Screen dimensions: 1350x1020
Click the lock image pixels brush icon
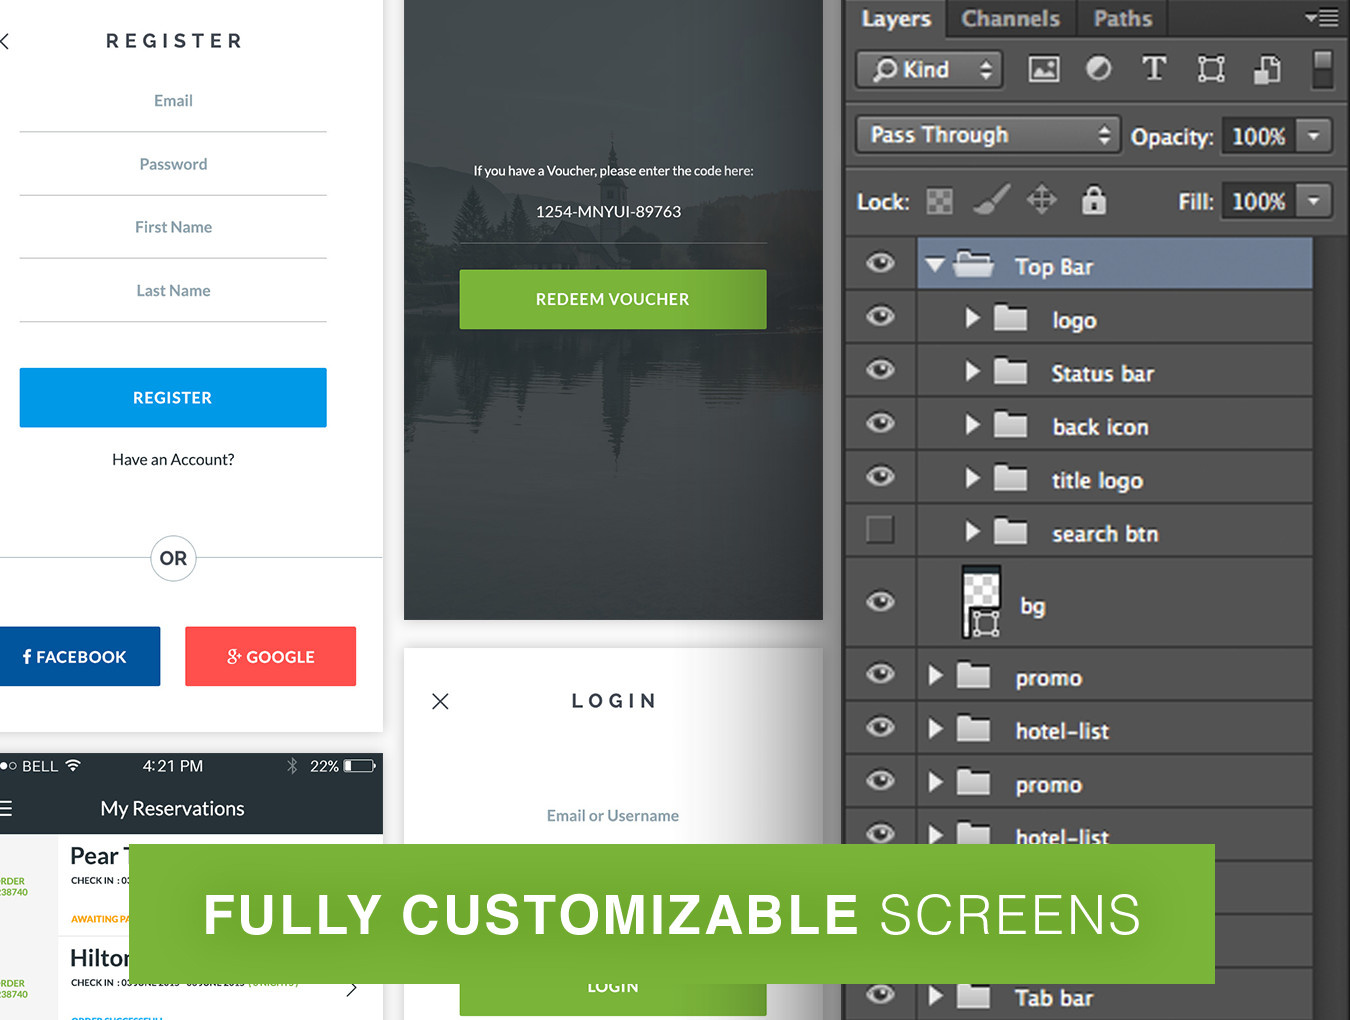[x=991, y=201]
